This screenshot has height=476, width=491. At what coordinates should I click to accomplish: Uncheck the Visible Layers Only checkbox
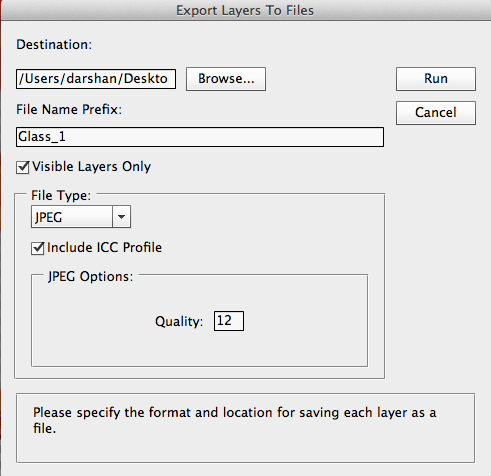[23, 167]
